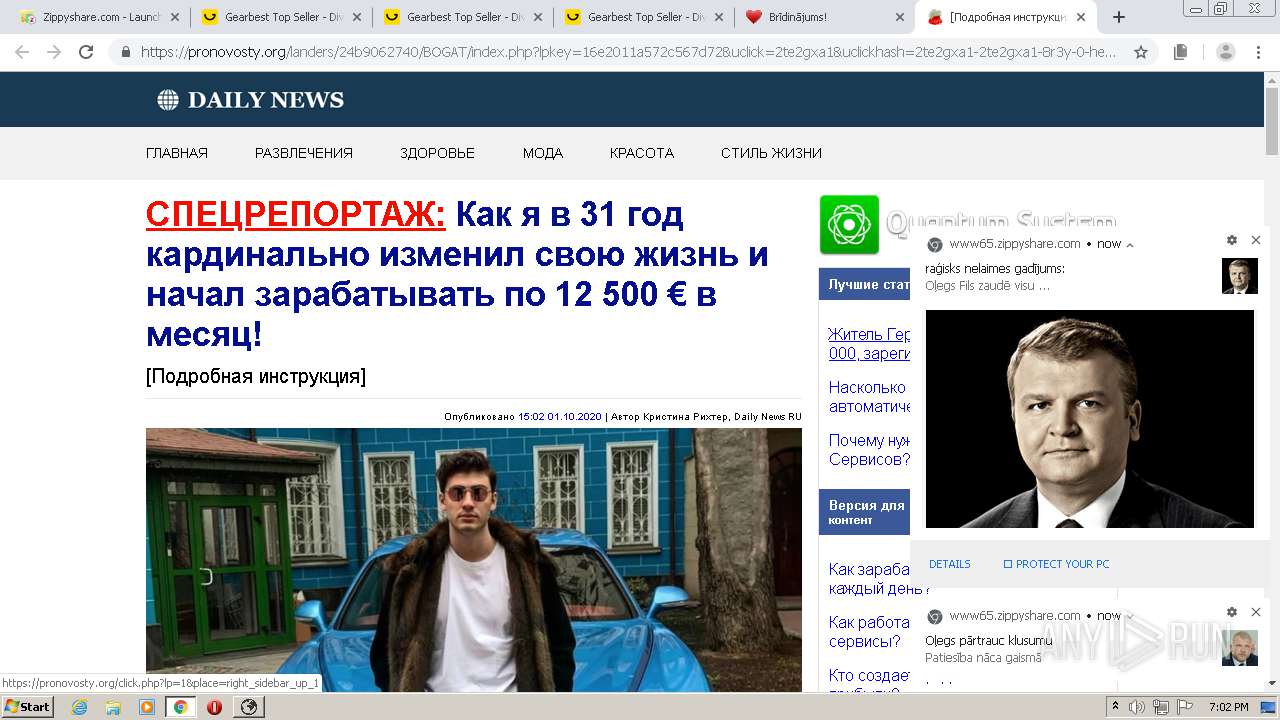The height and width of the screenshot is (720, 1280).
Task: Open the КРАСОТА menu item
Action: pyautogui.click(x=642, y=153)
